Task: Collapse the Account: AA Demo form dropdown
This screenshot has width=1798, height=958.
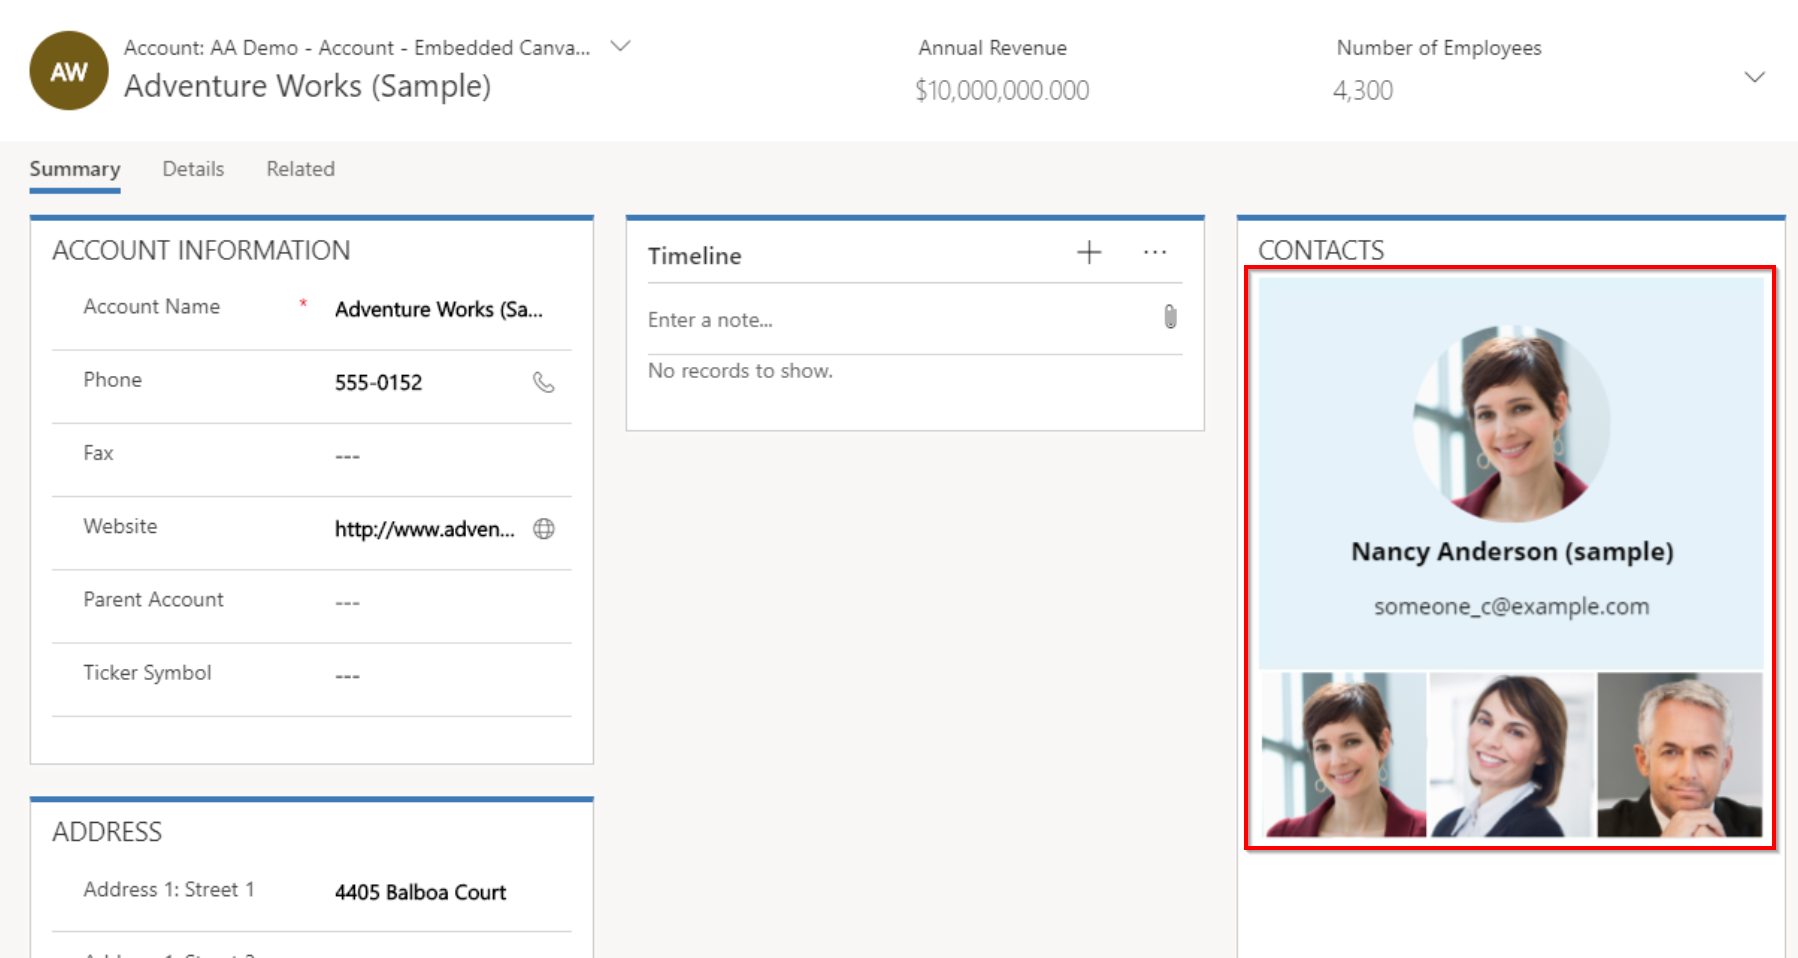Action: 620,46
